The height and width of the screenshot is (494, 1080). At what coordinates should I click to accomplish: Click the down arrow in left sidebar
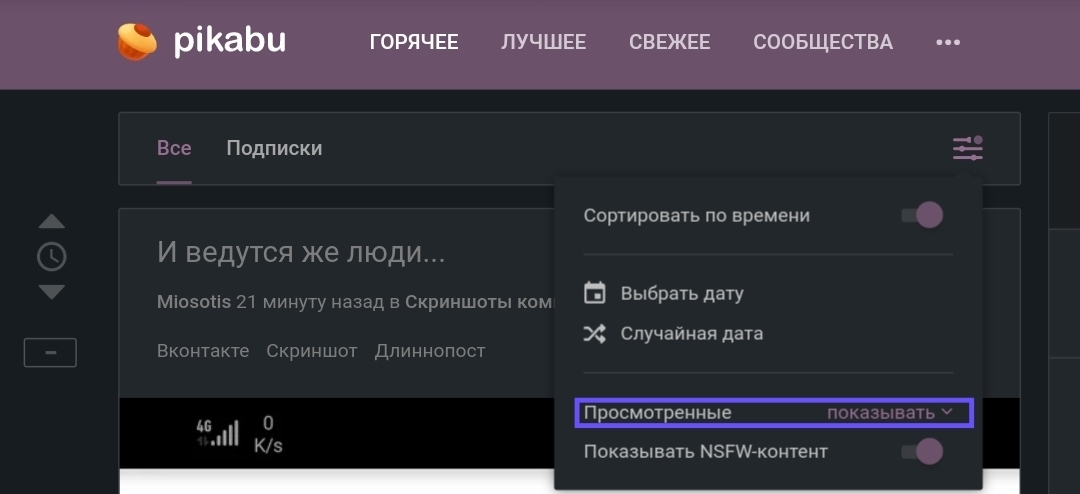coord(51,292)
